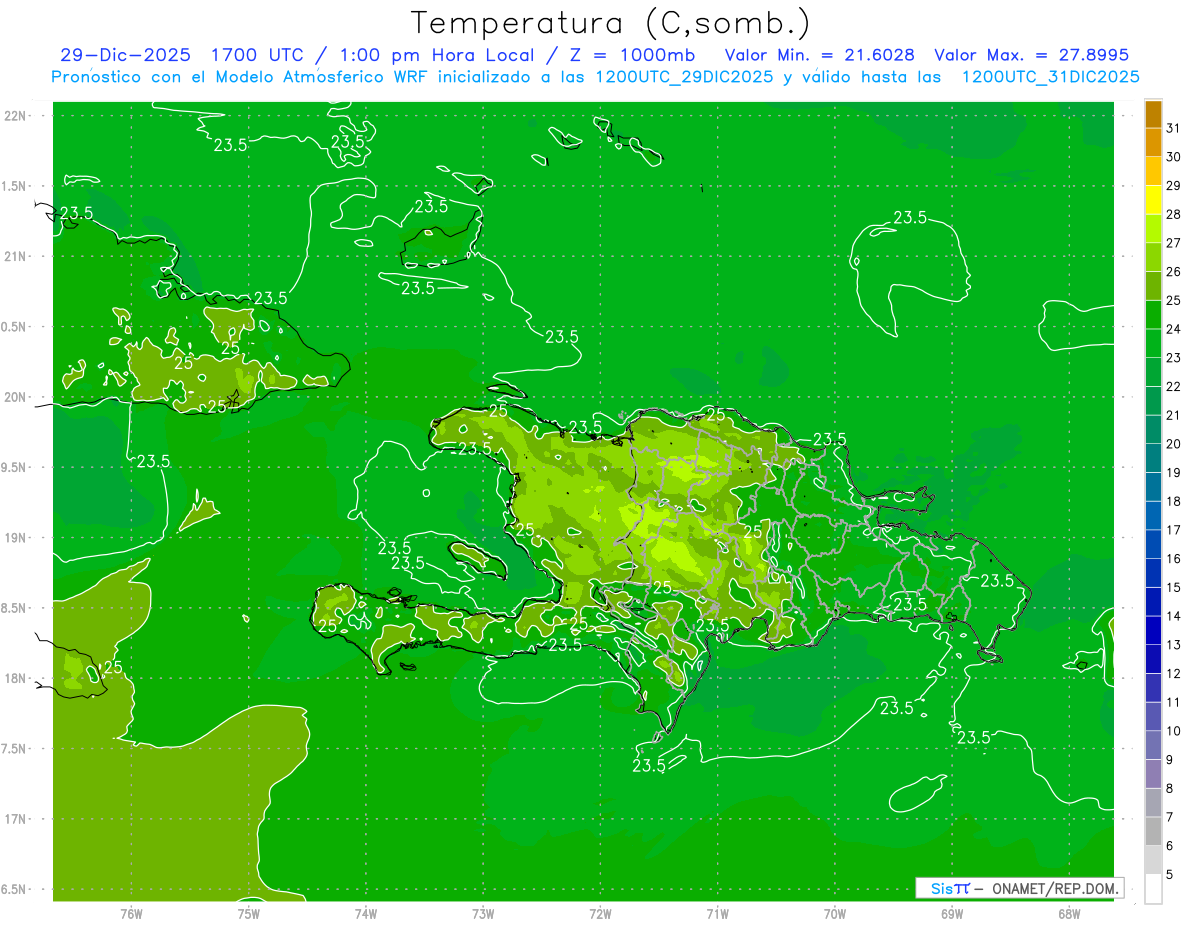Click the 69W longitude axis label
Screen dimensions: 1200x927
pyautogui.click(x=952, y=914)
